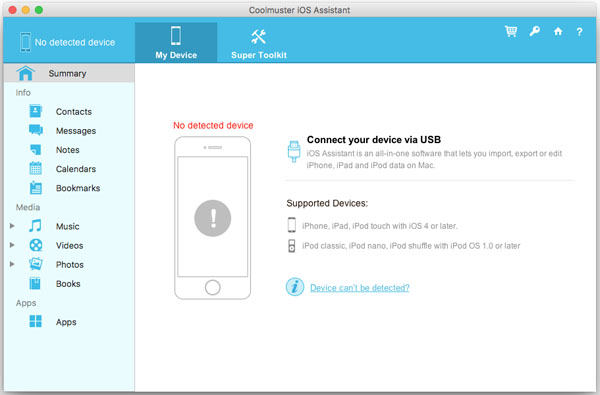
Task: Open the home icon in top bar
Action: 558,31
